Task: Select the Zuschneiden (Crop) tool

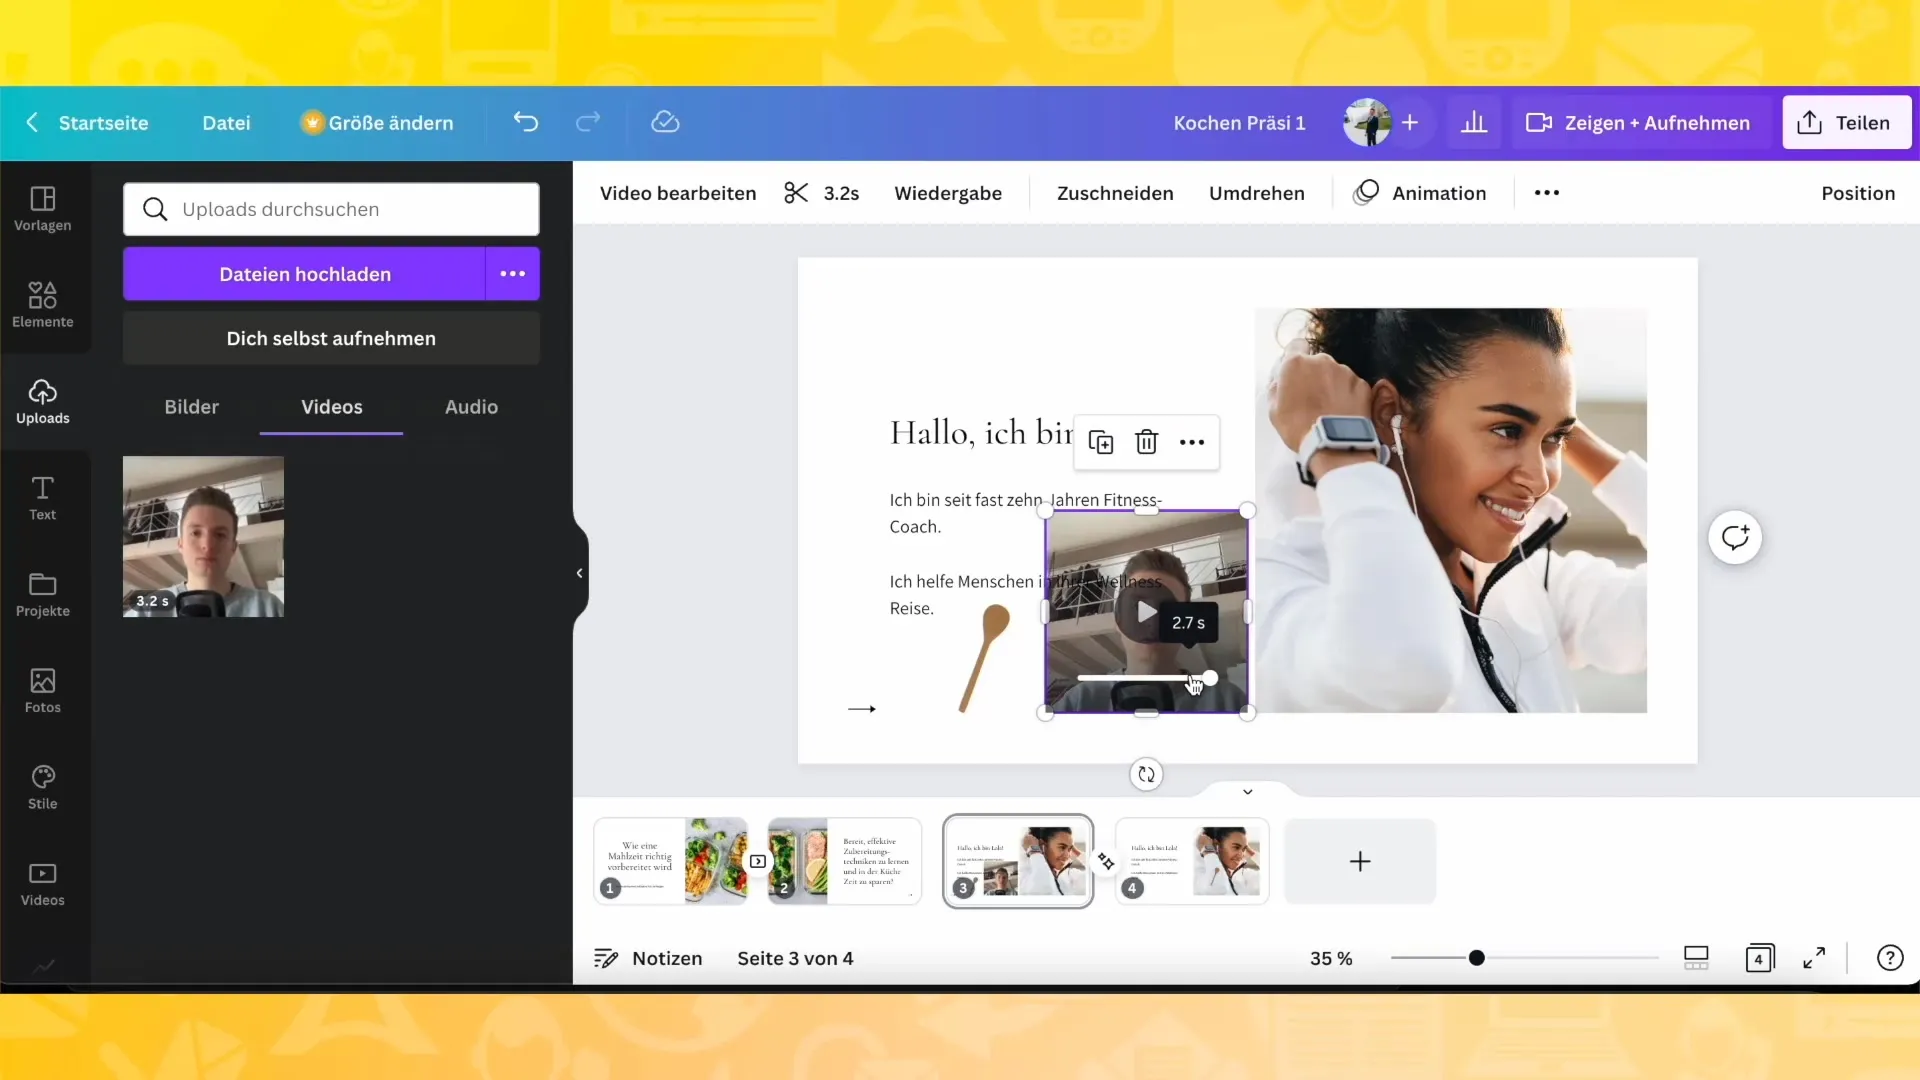Action: coord(1116,193)
